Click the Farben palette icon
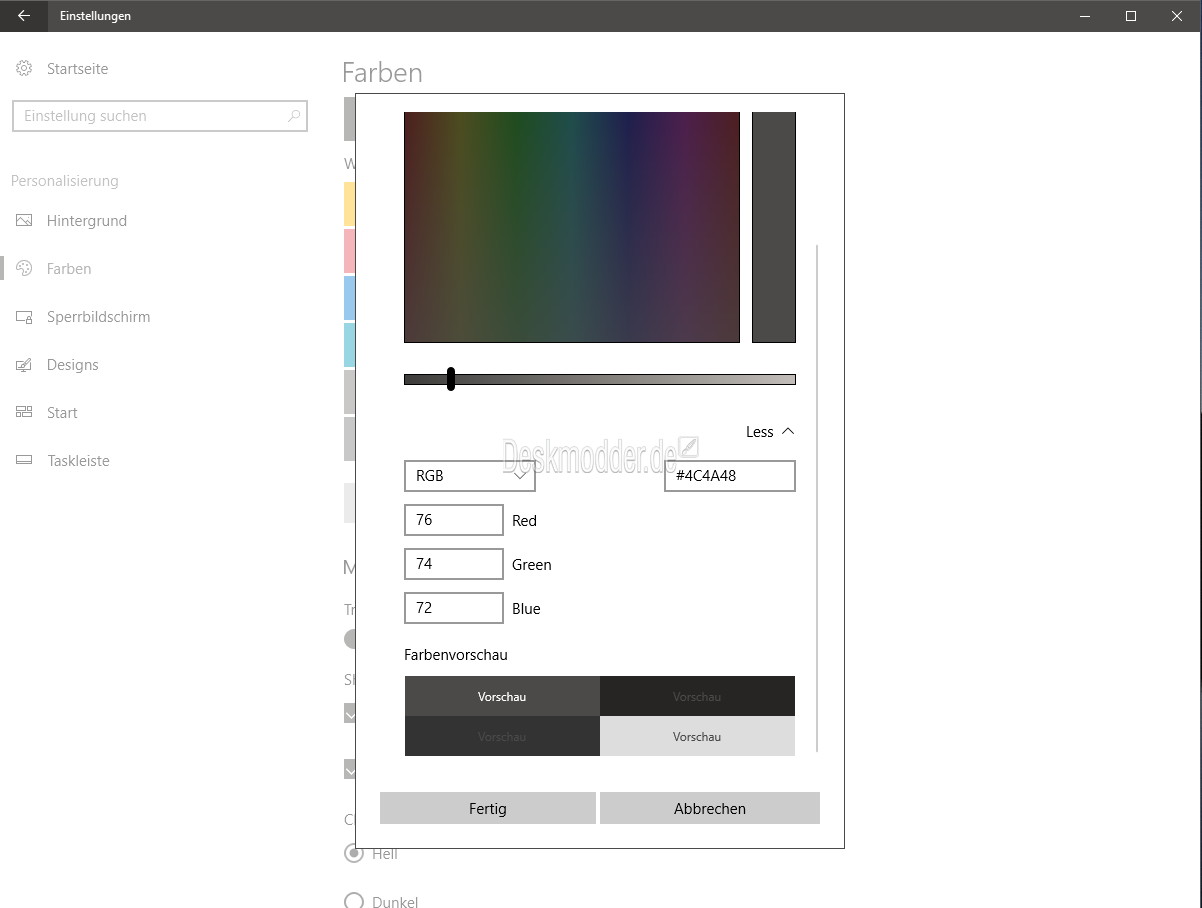Viewport: 1202px width, 908px height. (x=25, y=269)
